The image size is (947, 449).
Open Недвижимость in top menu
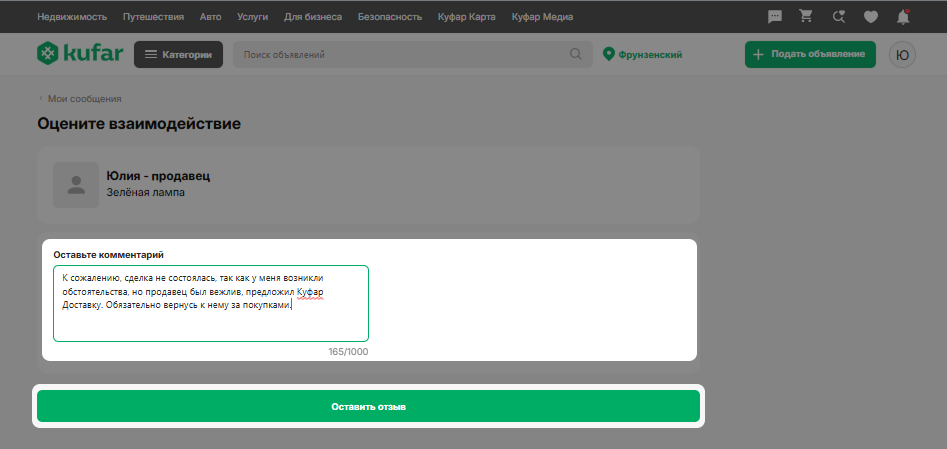(x=72, y=17)
